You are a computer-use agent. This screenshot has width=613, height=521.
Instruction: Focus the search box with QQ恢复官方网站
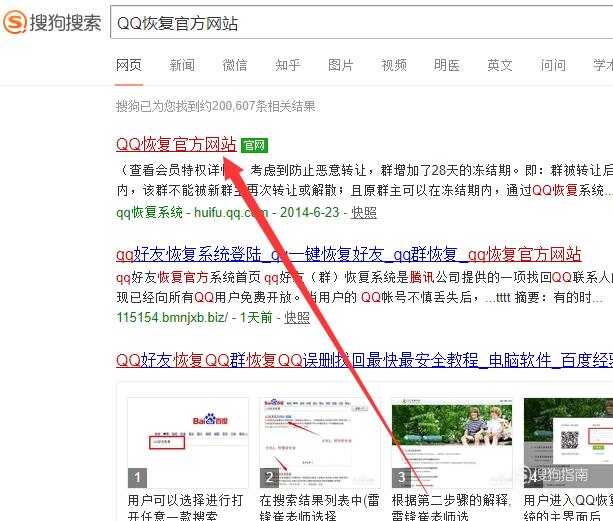[x=362, y=23]
